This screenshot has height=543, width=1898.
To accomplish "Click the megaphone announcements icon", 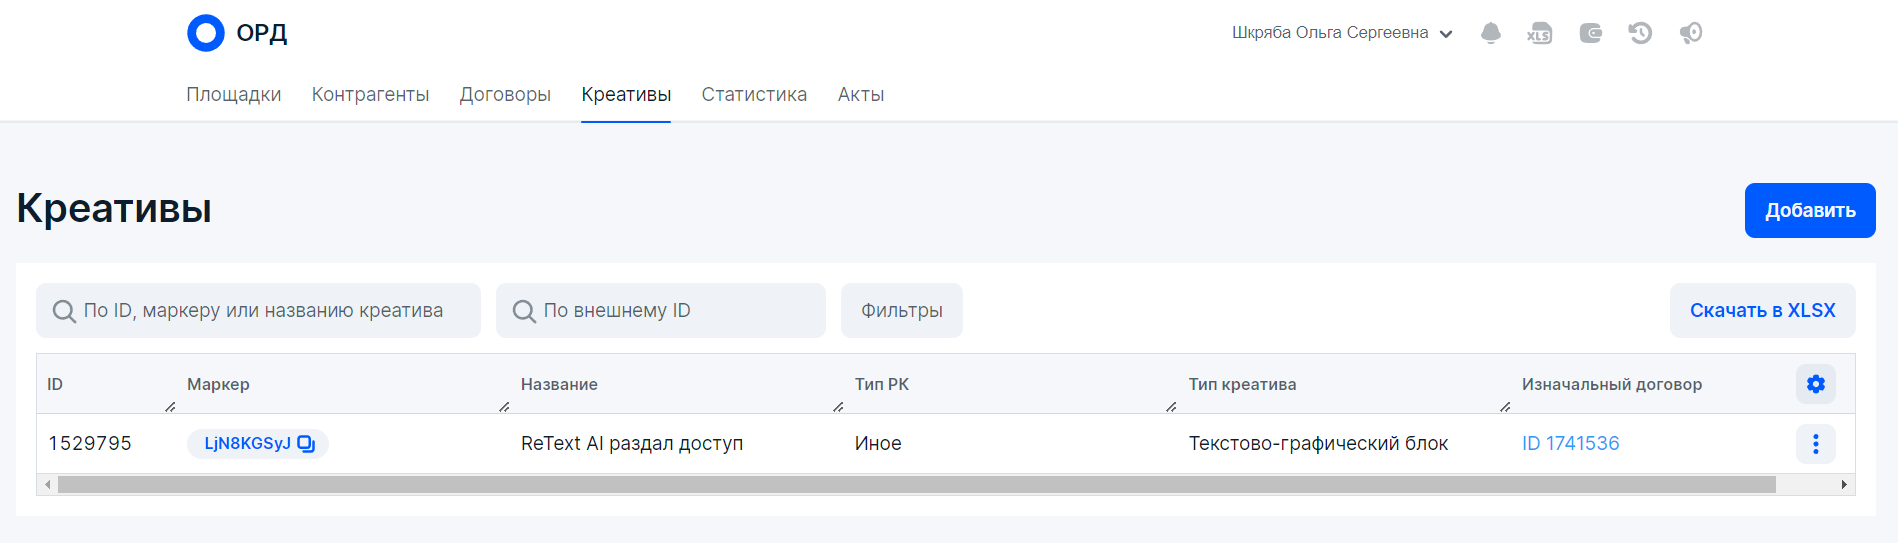I will [1690, 33].
